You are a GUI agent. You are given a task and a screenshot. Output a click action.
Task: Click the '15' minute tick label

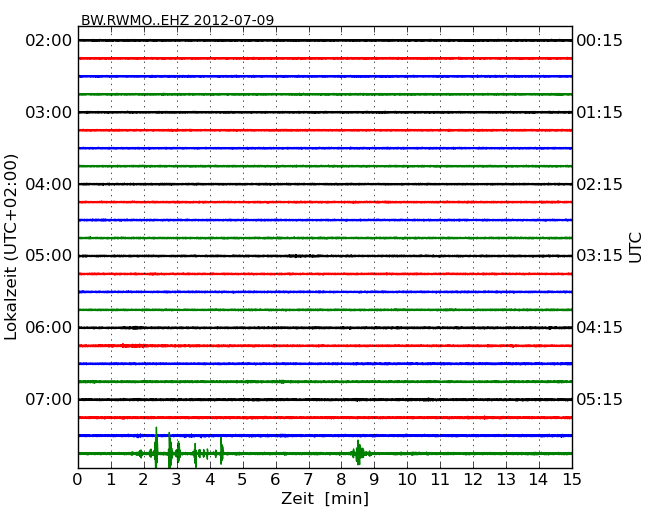click(572, 479)
